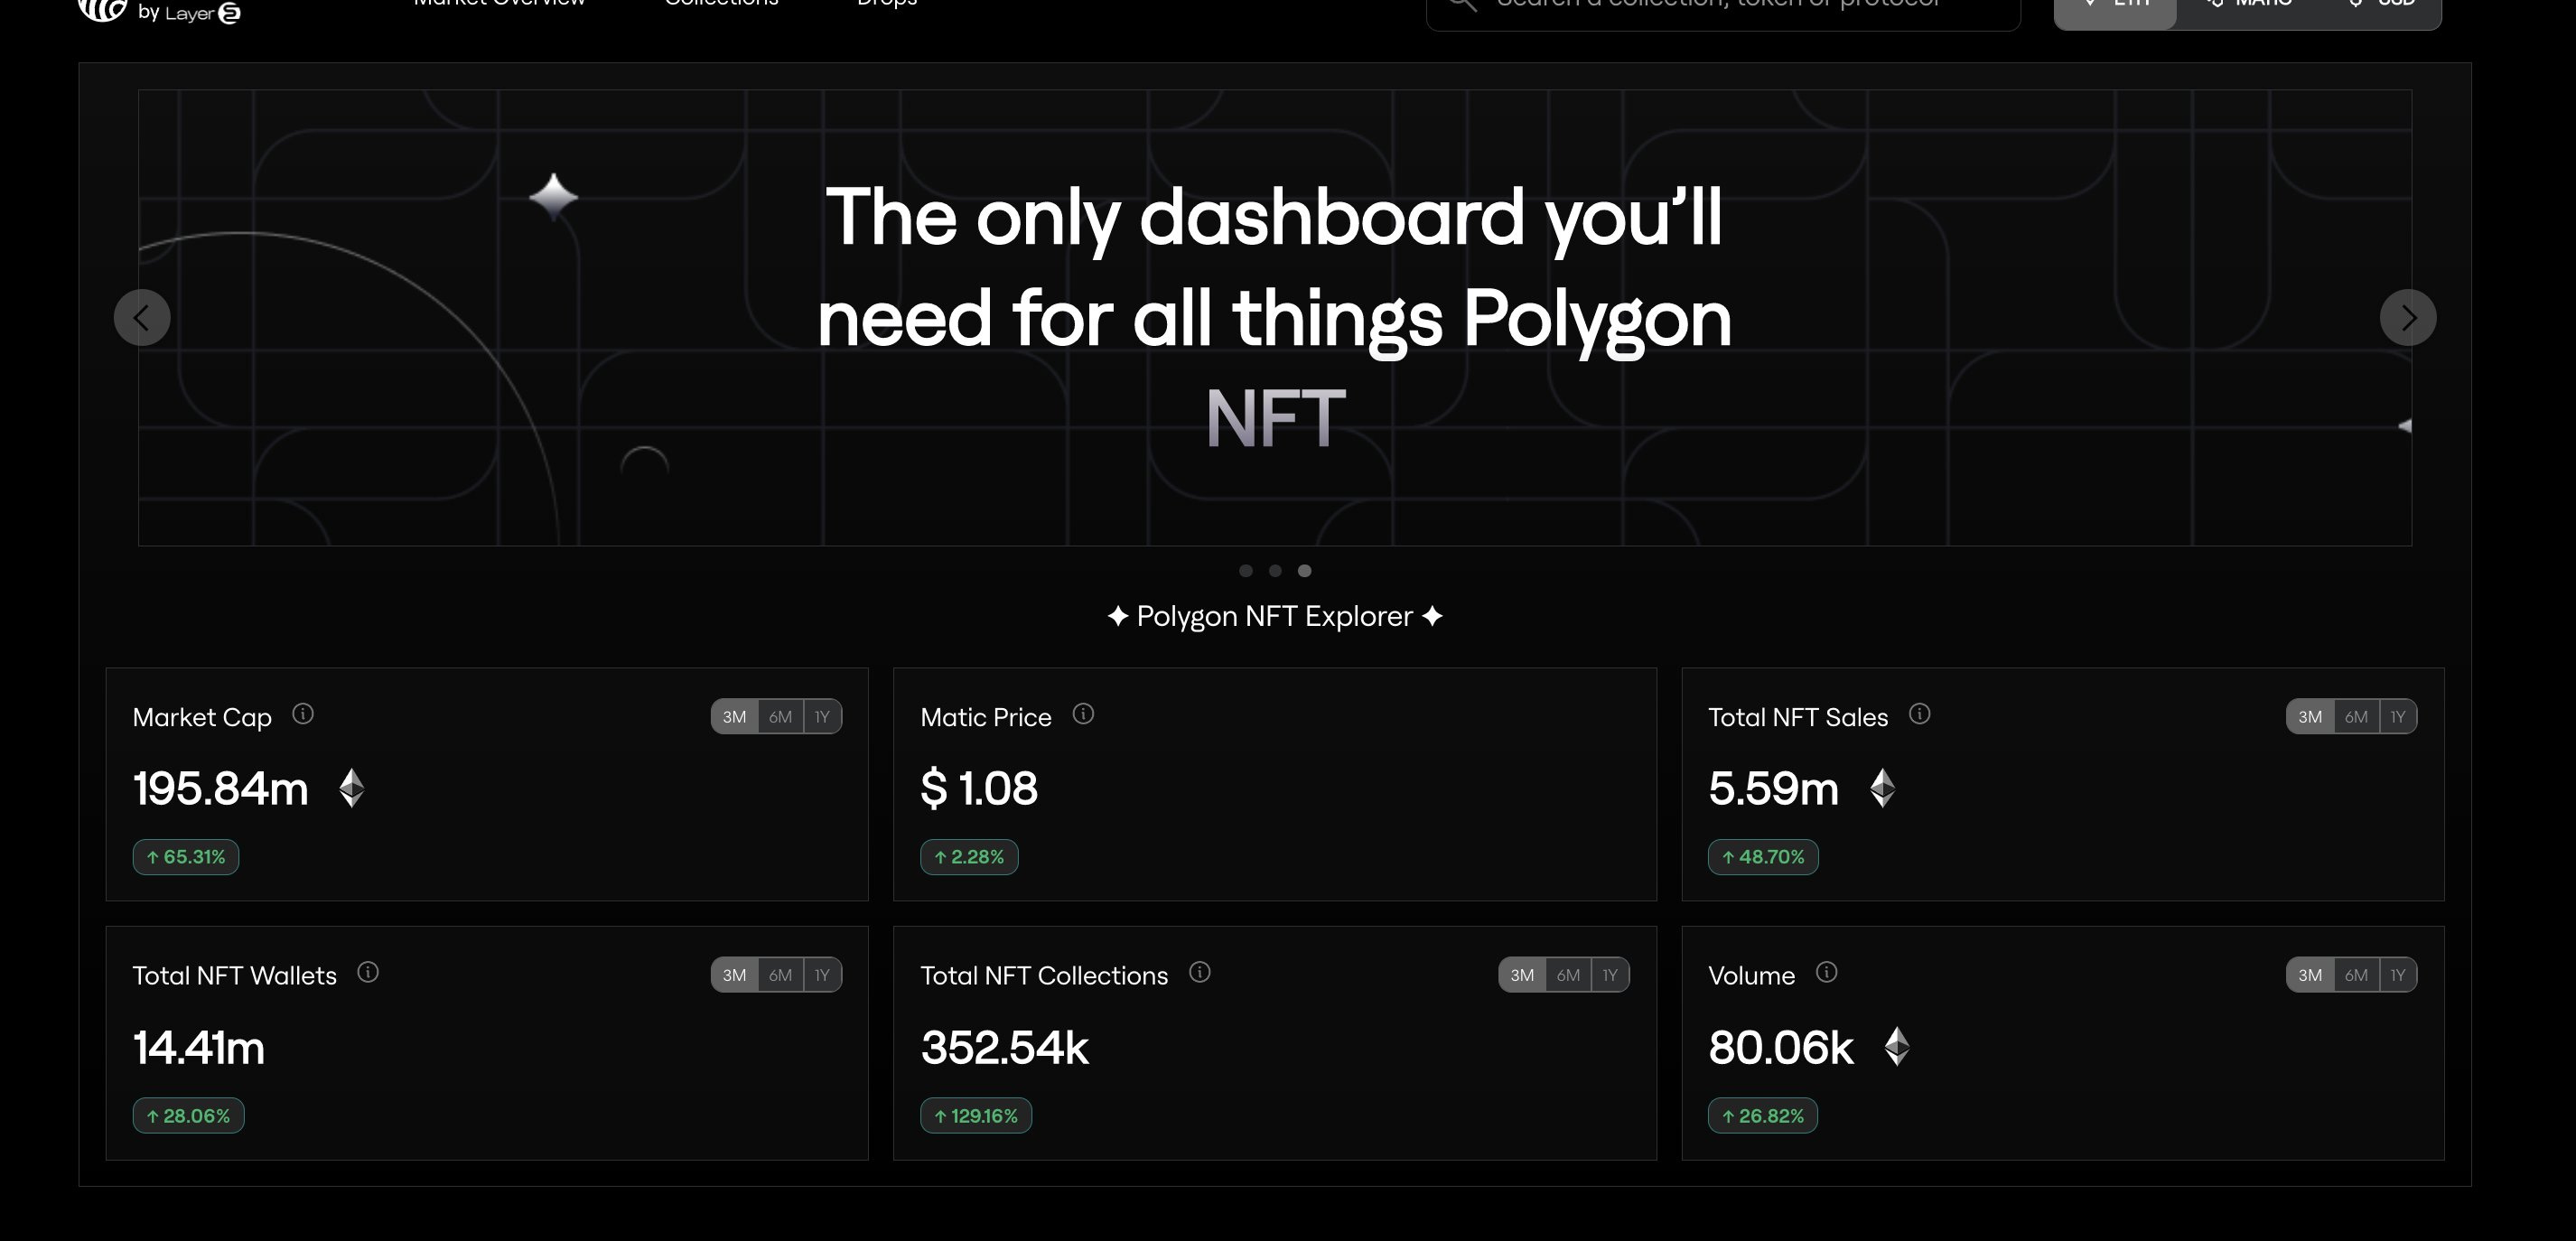Set Market Cap range to 6M
This screenshot has width=2576, height=1241.
[780, 717]
